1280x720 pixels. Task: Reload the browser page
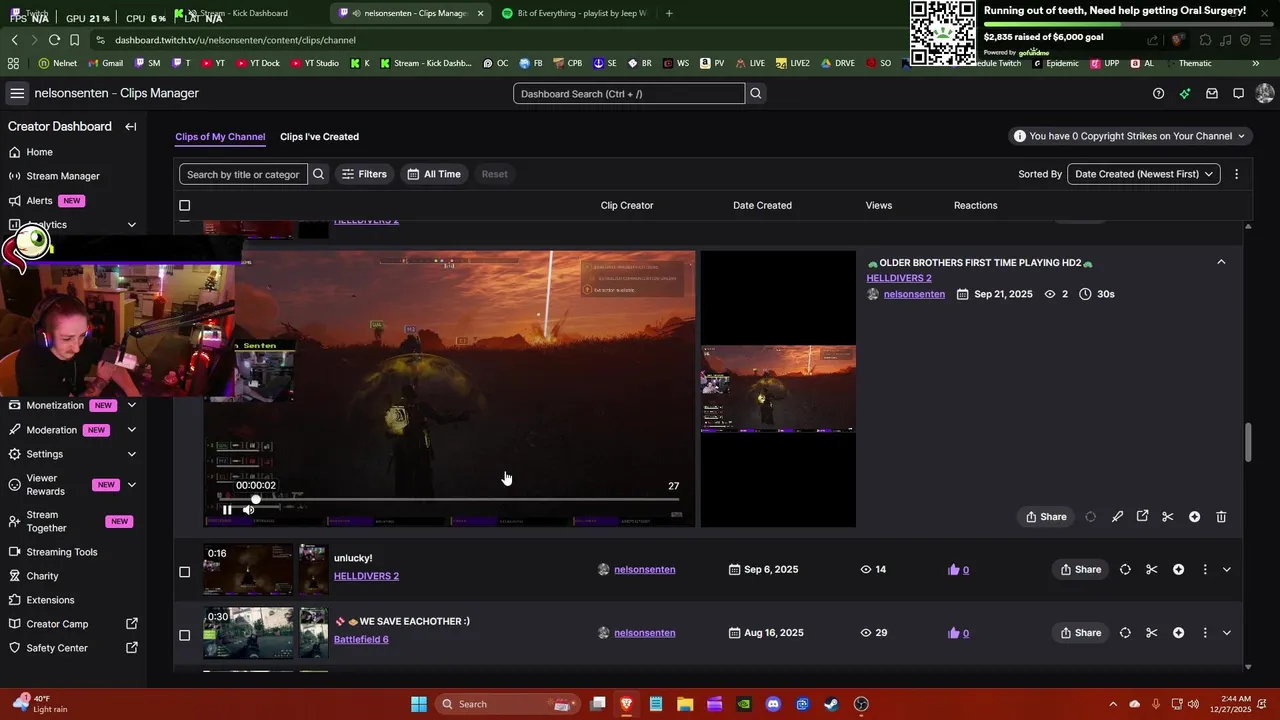coord(54,40)
